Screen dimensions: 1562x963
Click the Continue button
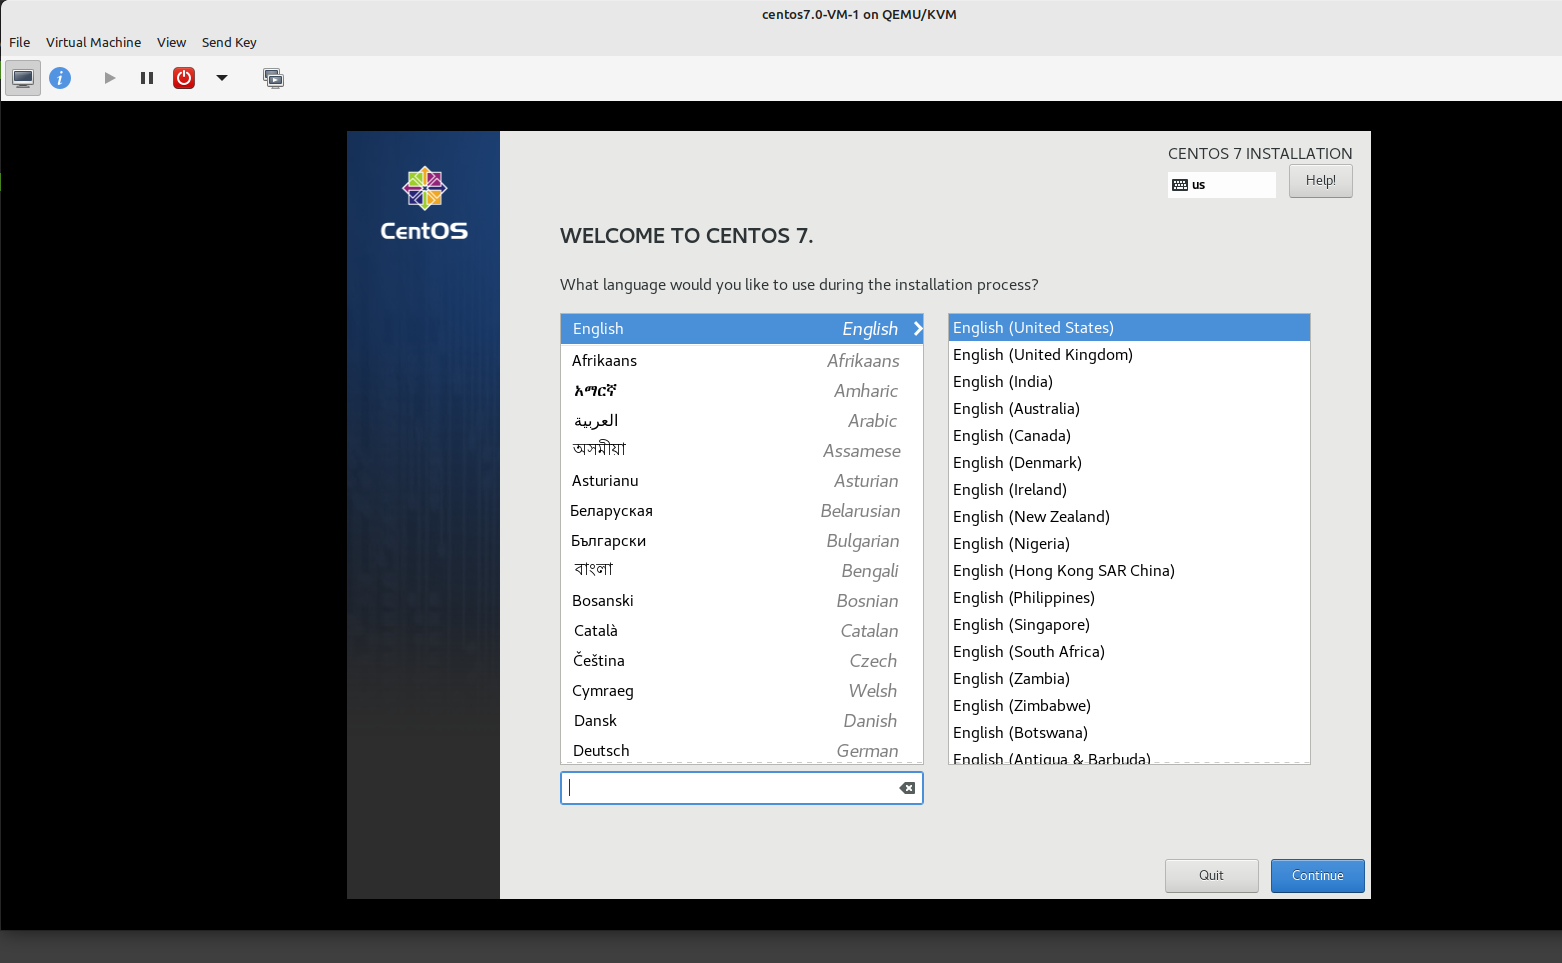(x=1317, y=875)
